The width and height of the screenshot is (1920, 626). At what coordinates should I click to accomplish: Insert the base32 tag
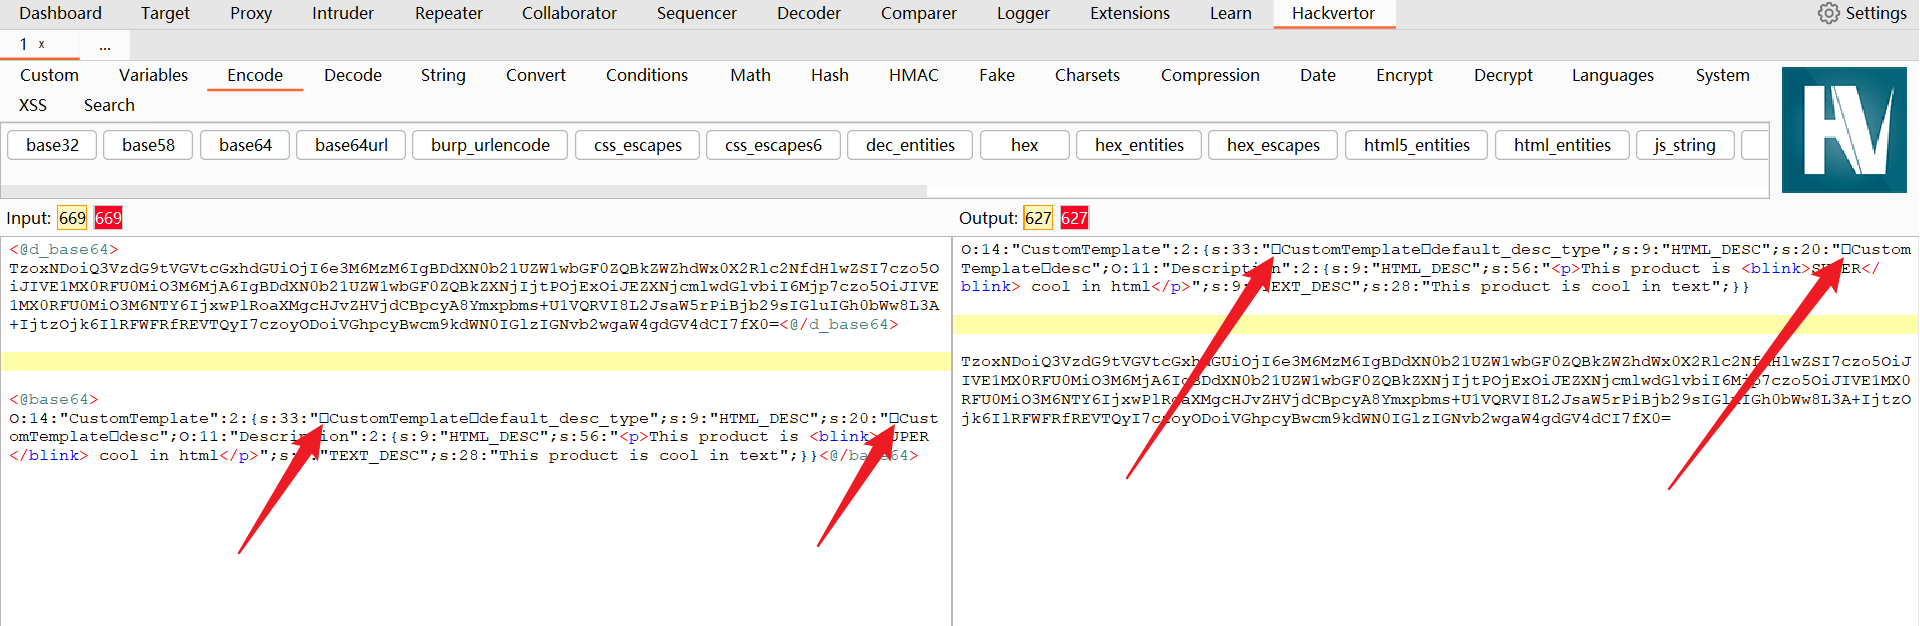pos(52,145)
